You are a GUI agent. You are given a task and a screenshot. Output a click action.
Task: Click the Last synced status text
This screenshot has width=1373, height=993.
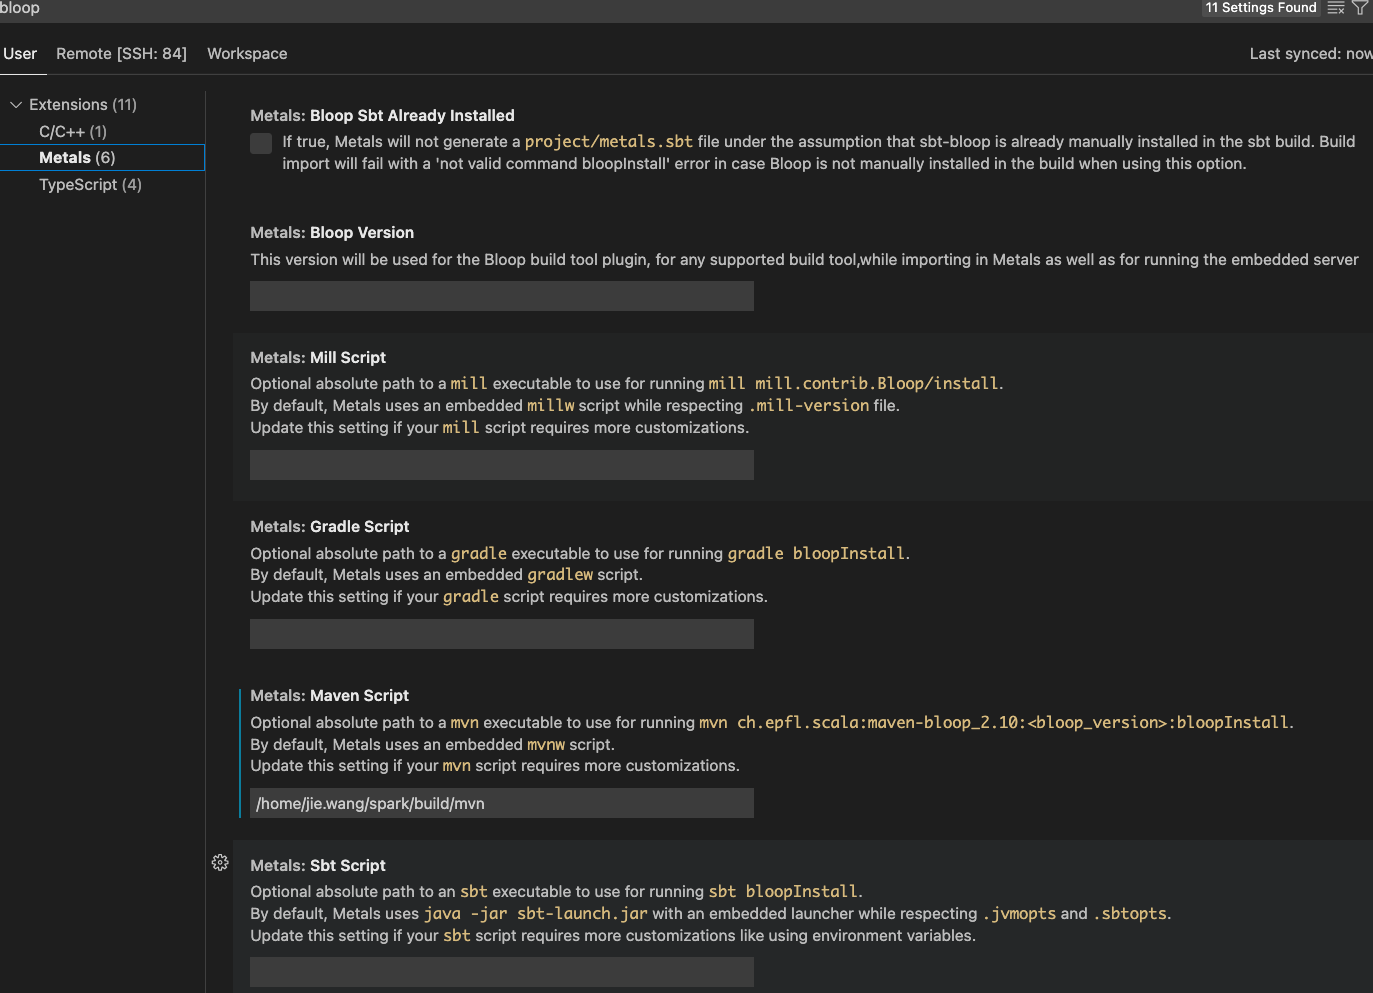tap(1310, 54)
